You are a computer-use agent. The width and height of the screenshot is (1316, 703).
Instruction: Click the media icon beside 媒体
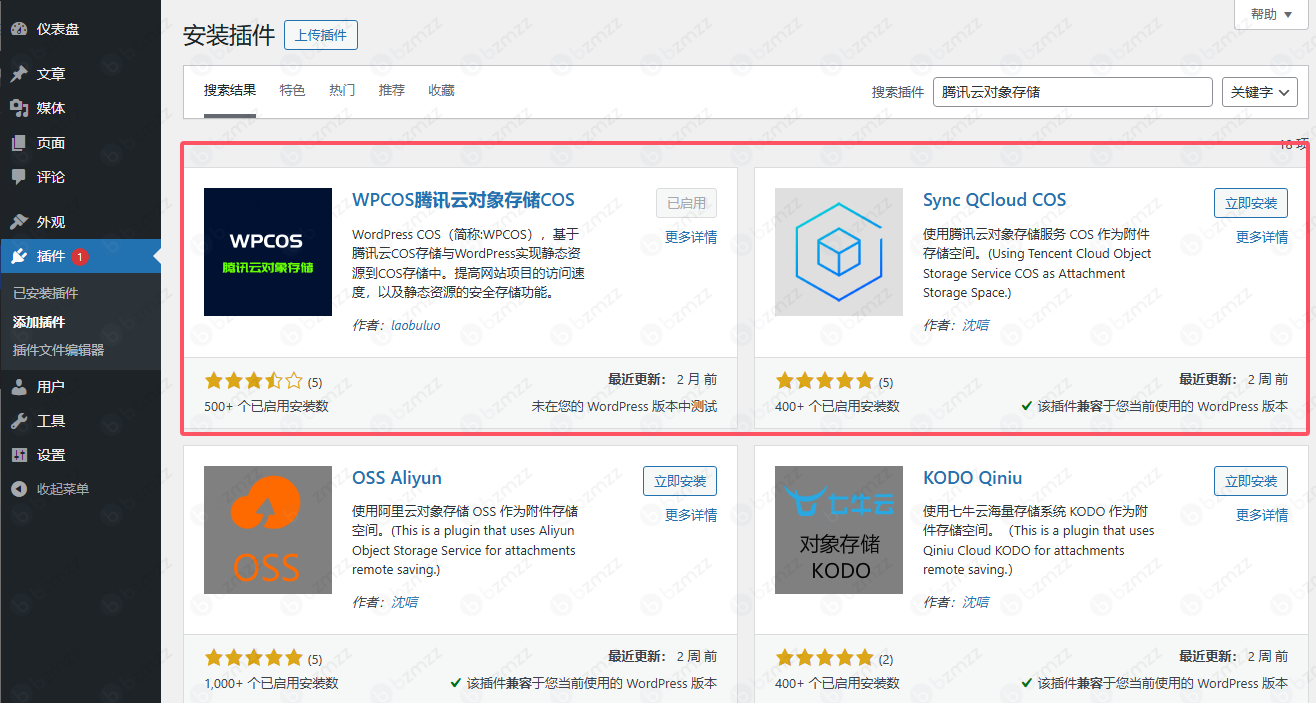[19, 108]
